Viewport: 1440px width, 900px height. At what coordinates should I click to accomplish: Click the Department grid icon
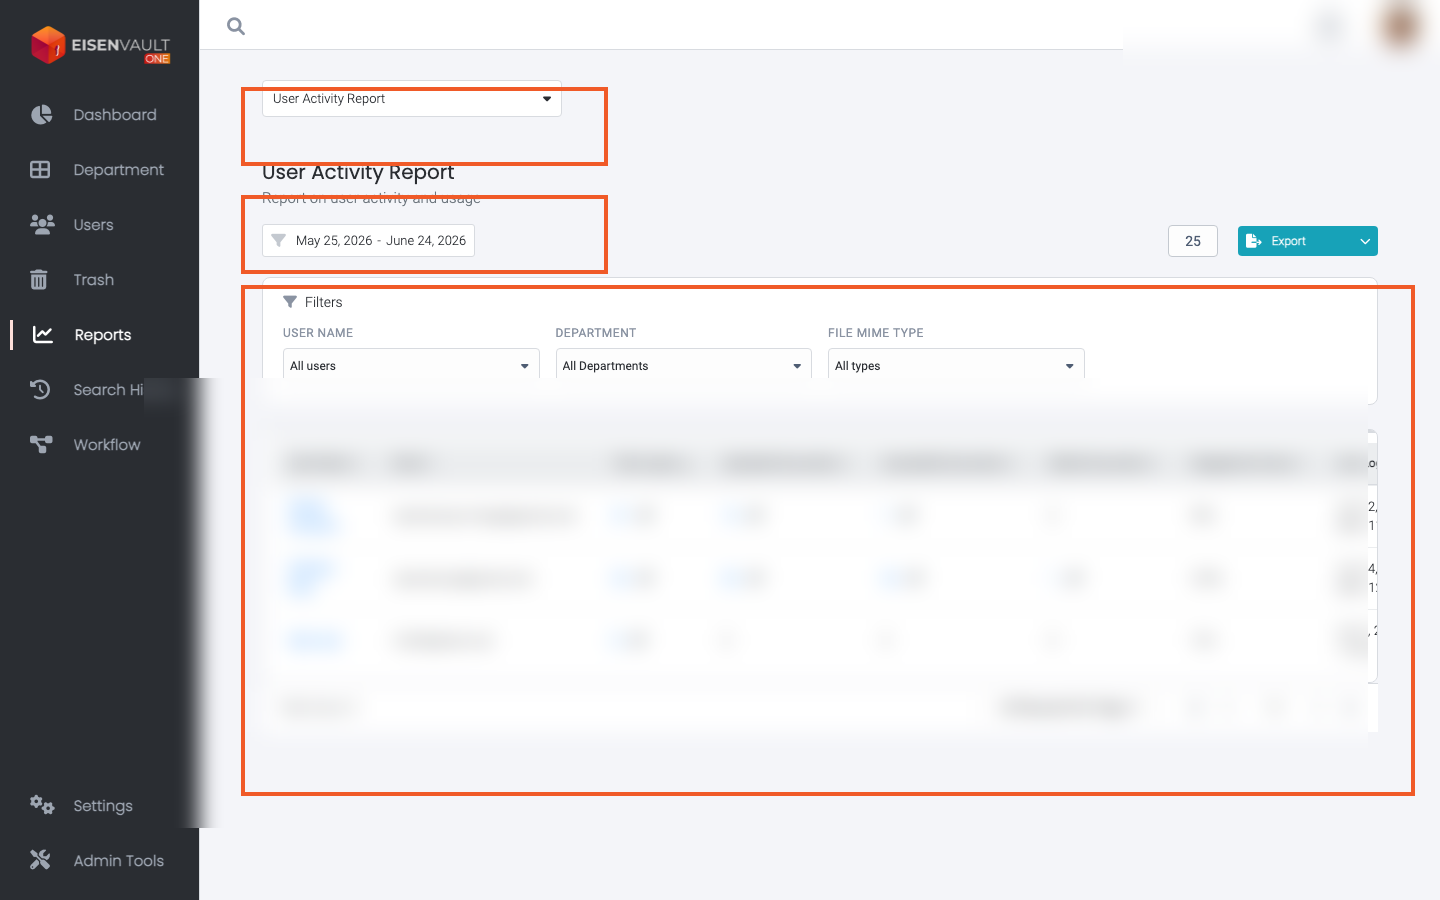click(40, 170)
